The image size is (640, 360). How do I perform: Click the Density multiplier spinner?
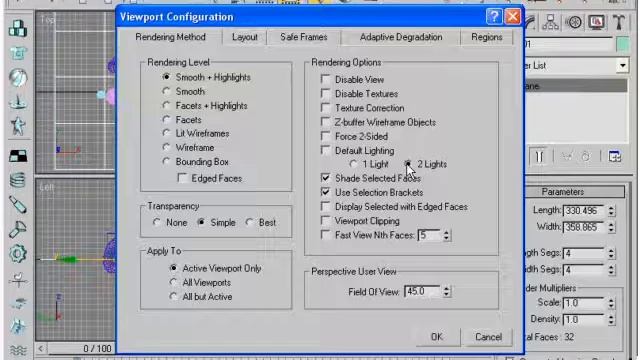(611, 320)
